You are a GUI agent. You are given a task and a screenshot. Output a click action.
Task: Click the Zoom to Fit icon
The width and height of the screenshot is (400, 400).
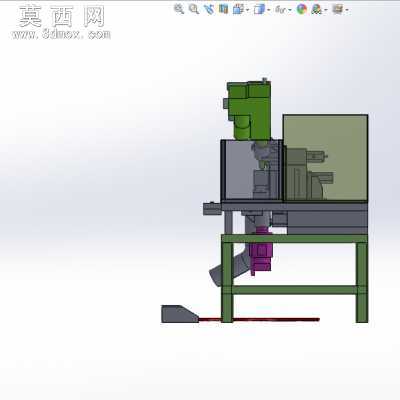[179, 9]
